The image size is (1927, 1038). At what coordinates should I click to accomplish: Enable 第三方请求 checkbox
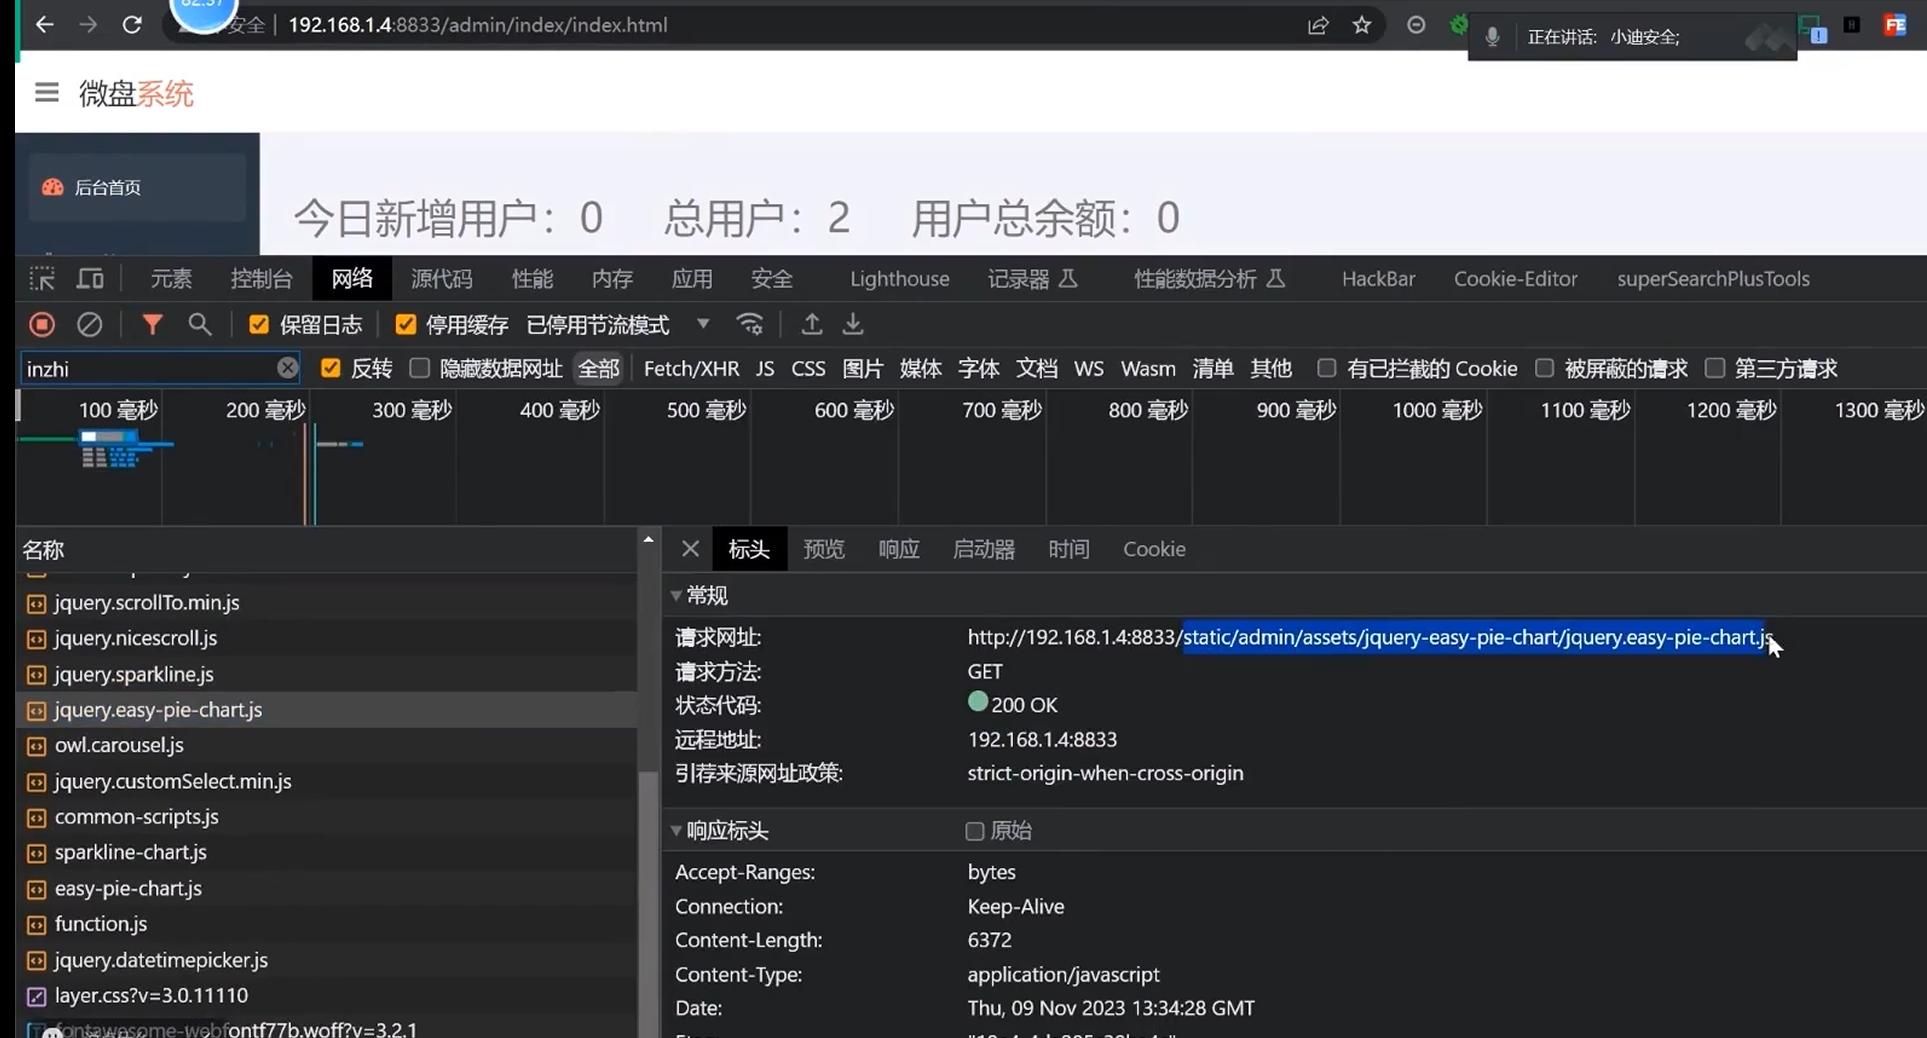click(1715, 368)
